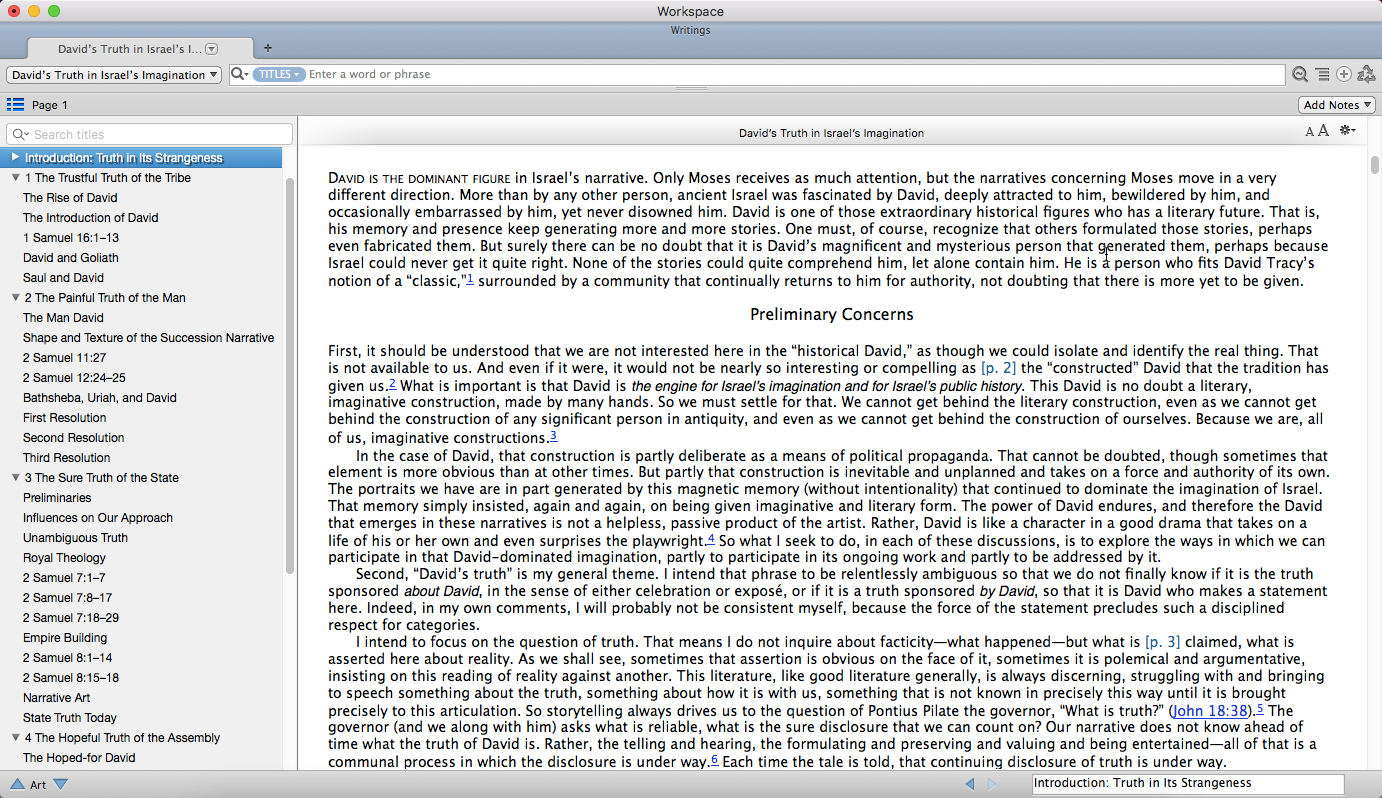Screen dimensions: 1382x798
Task: Open the book title module dropdown
Action: coord(114,75)
